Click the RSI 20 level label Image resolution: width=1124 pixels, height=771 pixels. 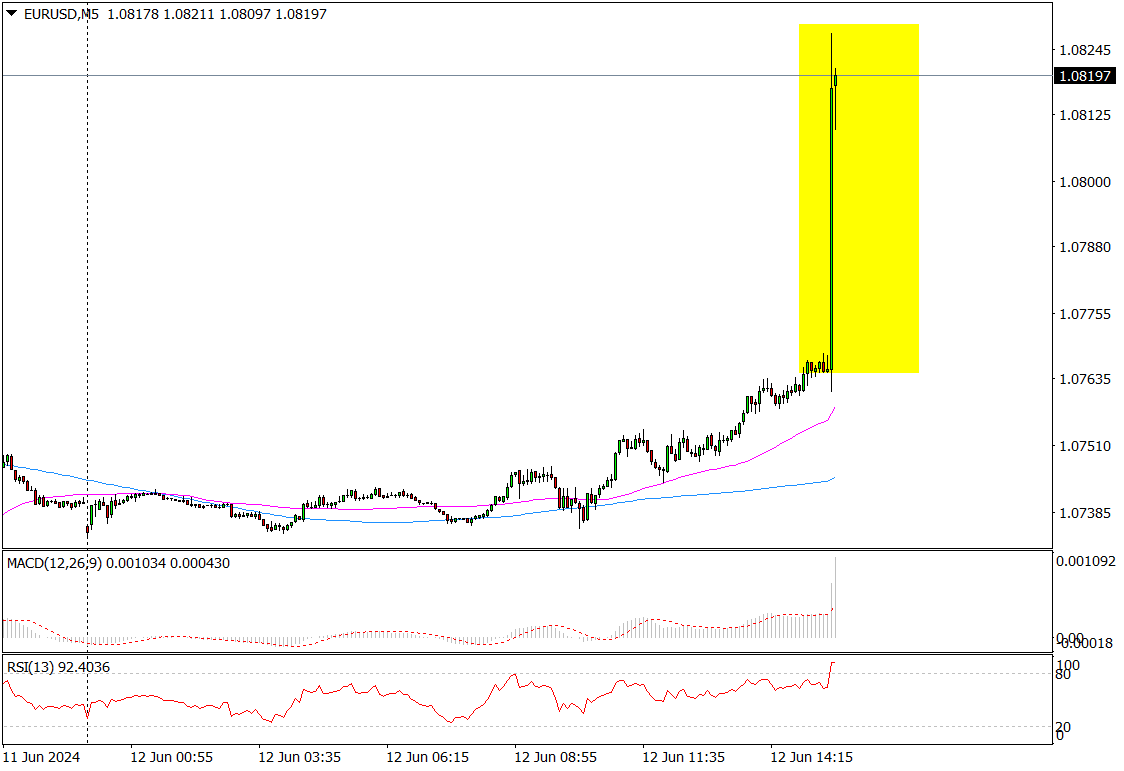(1063, 727)
